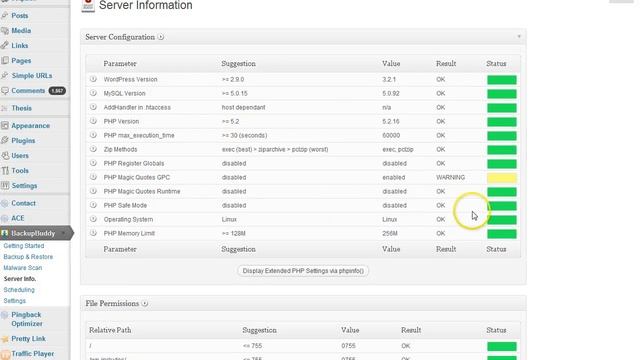
Task: Click the Pages sidebar icon
Action: tap(4, 60)
